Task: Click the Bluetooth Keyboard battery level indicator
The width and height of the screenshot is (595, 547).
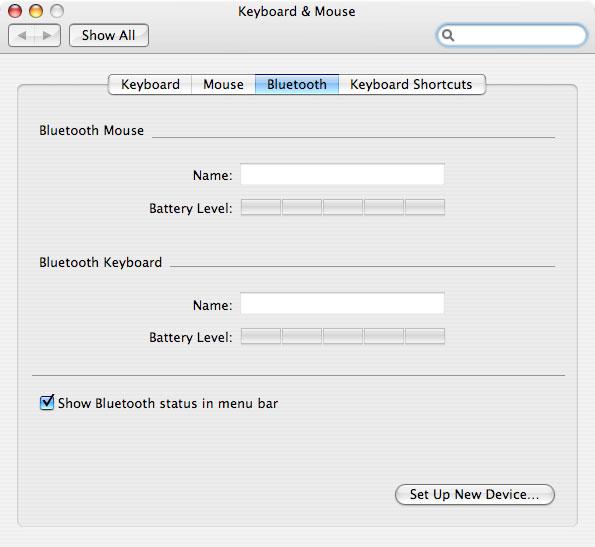Action: click(x=343, y=336)
